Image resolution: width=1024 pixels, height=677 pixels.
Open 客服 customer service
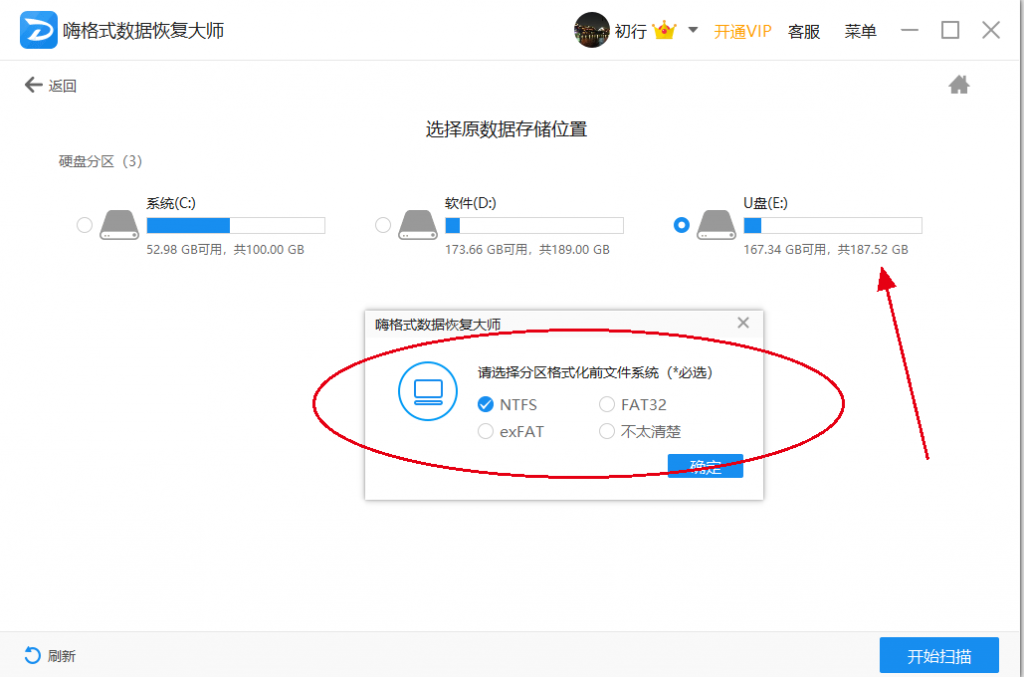[804, 31]
